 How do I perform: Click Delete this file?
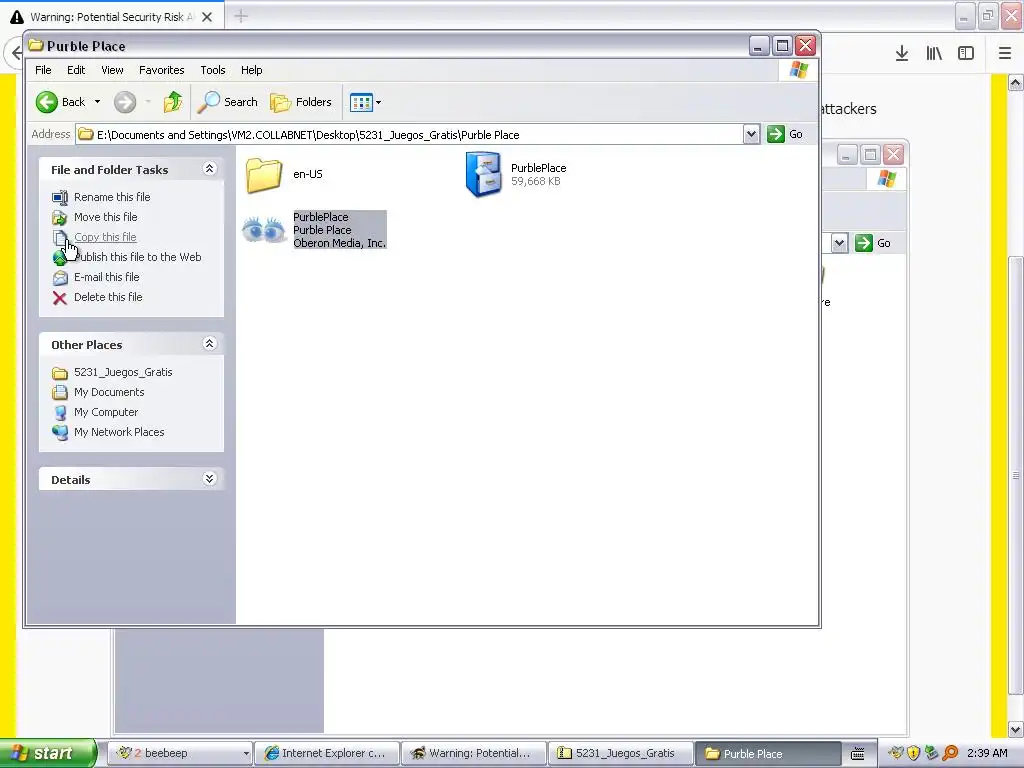(108, 296)
